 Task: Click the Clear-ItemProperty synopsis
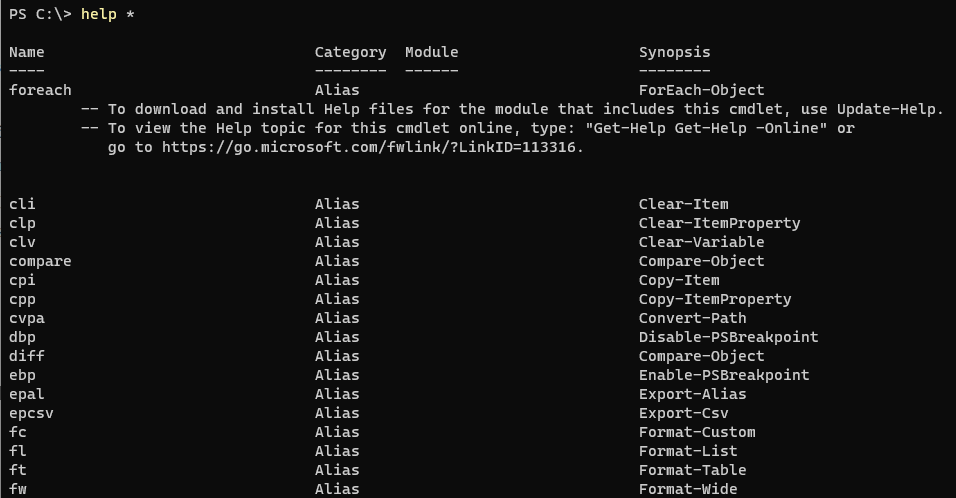[719, 223]
